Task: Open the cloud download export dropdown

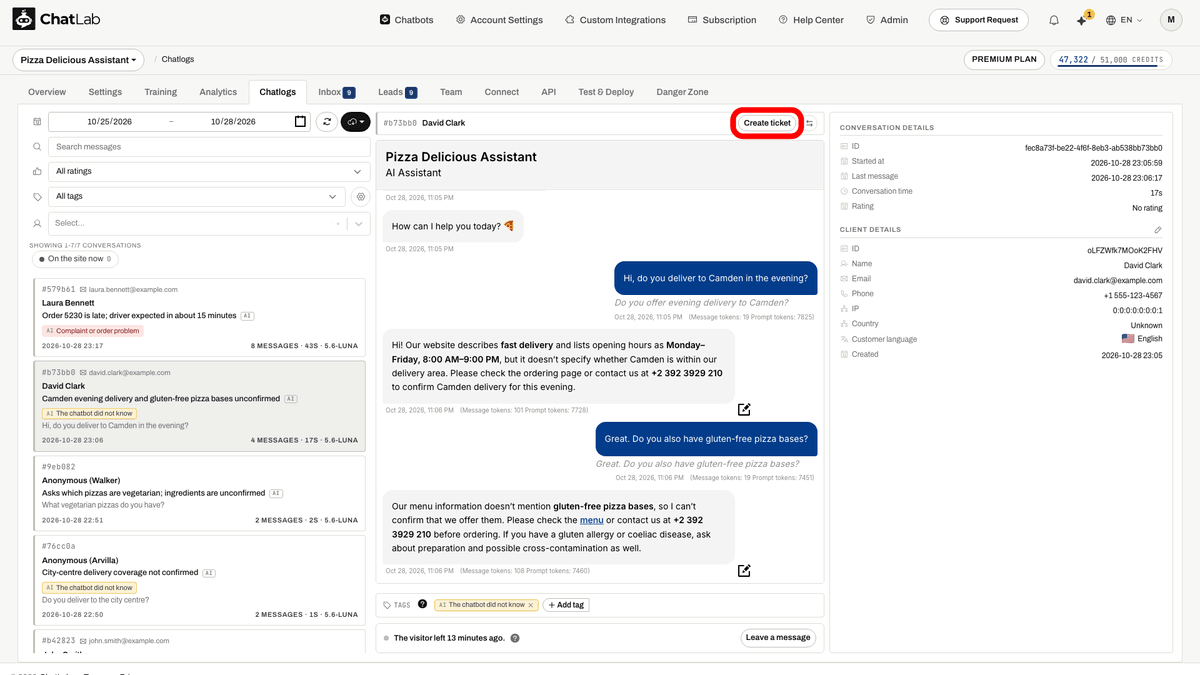Action: 356,122
